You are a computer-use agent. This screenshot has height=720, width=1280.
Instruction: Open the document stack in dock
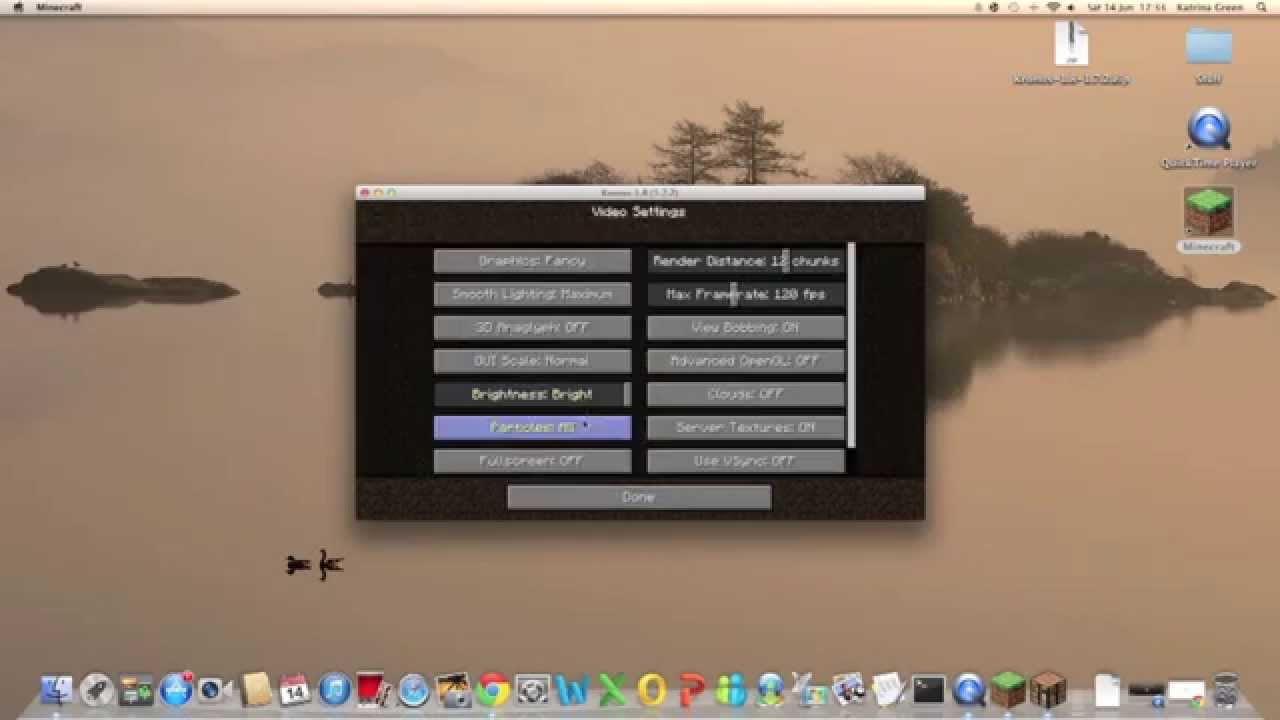(1107, 690)
